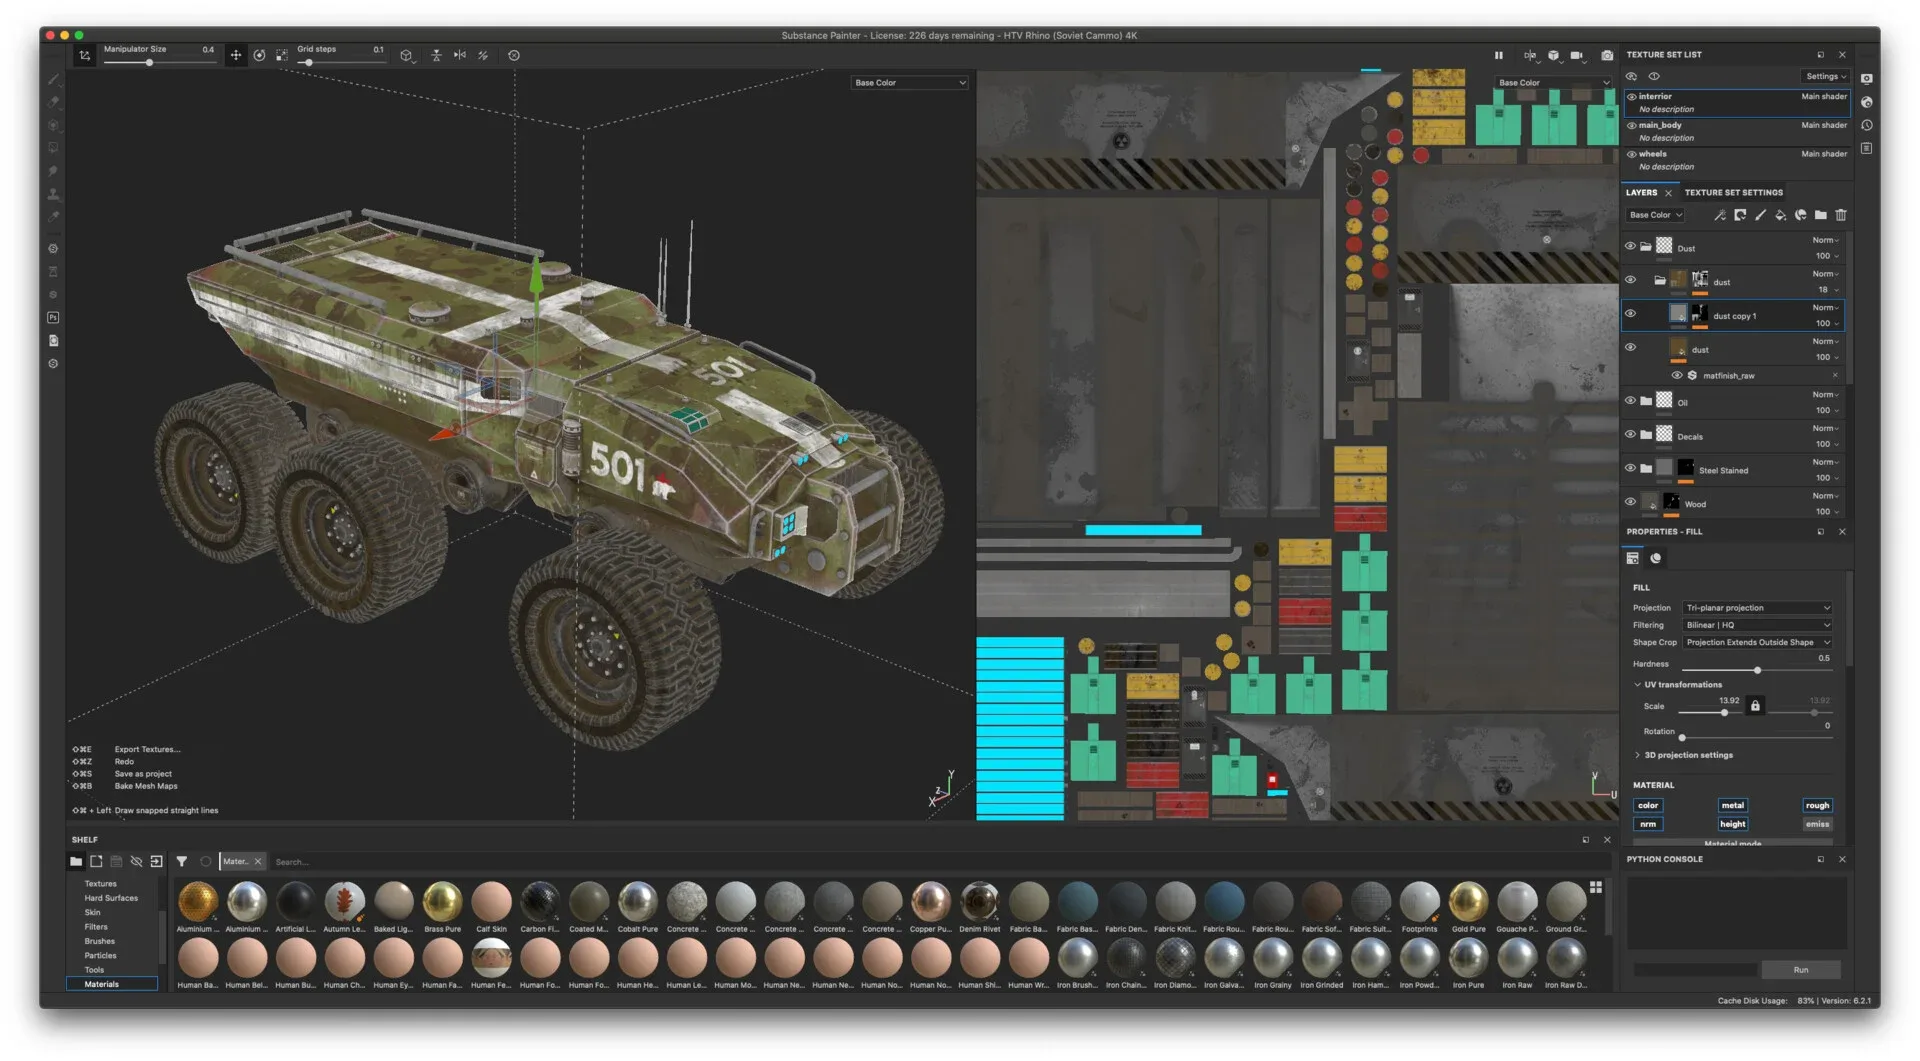Click Run button in Python Console

click(1800, 970)
